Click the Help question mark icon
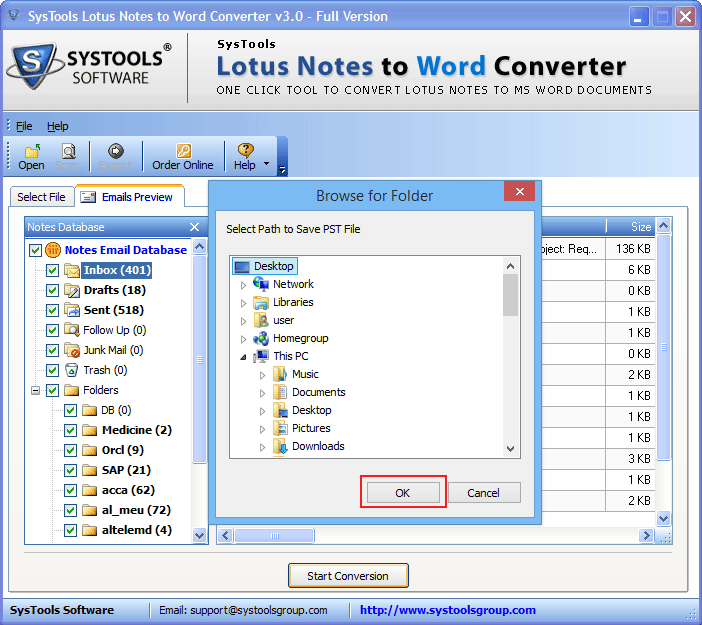The width and height of the screenshot is (702, 625). pyautogui.click(x=245, y=151)
